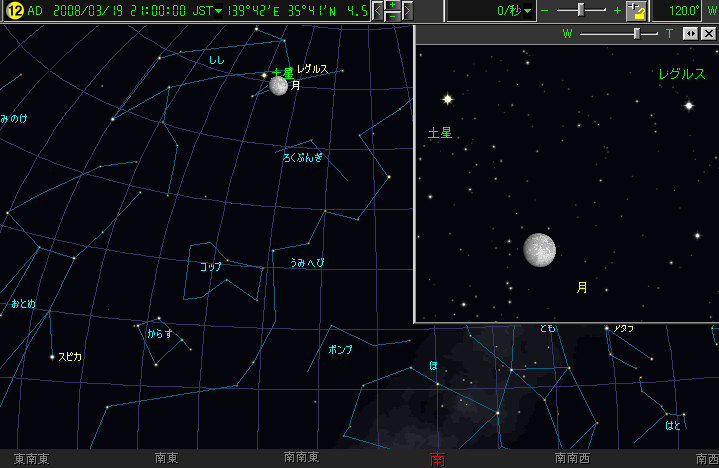Click the time step back arrow
This screenshot has height=468, width=719.
click(377, 11)
